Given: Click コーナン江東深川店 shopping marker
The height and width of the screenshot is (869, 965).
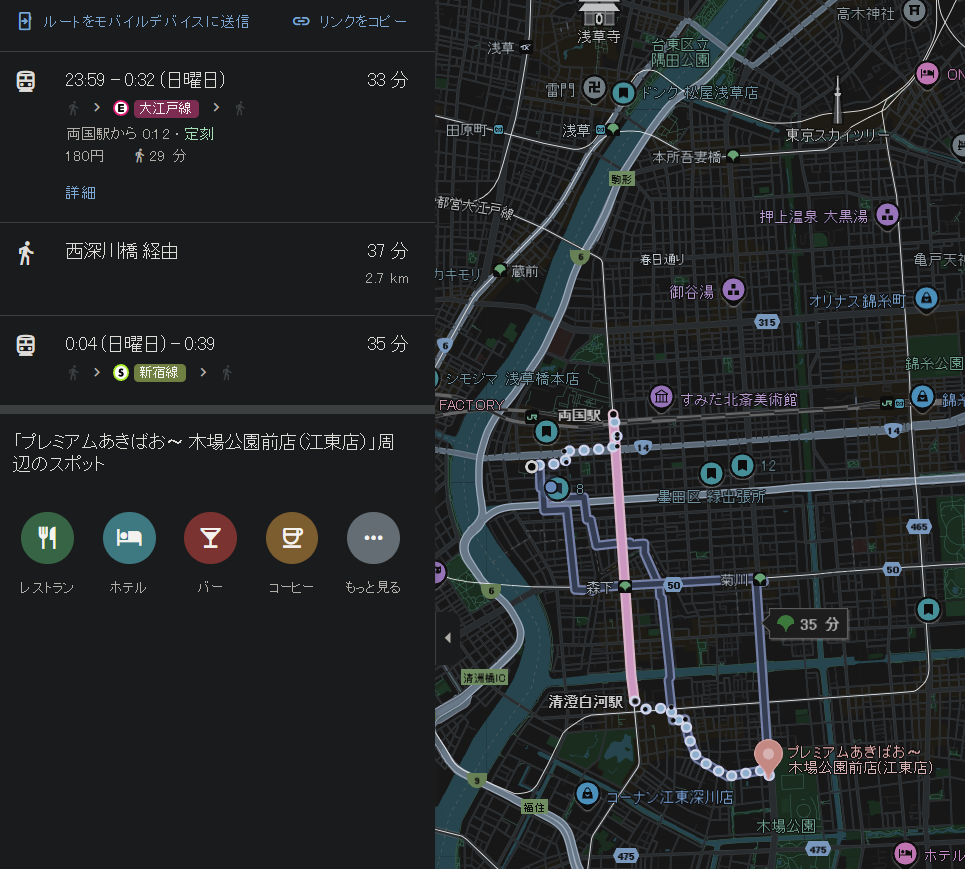Looking at the screenshot, I should [x=587, y=794].
